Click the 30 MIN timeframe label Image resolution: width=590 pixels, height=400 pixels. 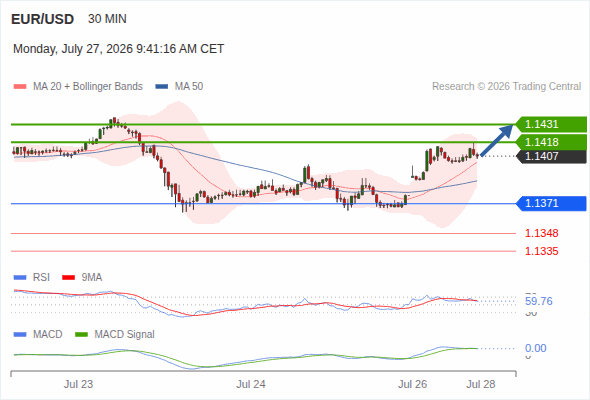click(x=107, y=19)
